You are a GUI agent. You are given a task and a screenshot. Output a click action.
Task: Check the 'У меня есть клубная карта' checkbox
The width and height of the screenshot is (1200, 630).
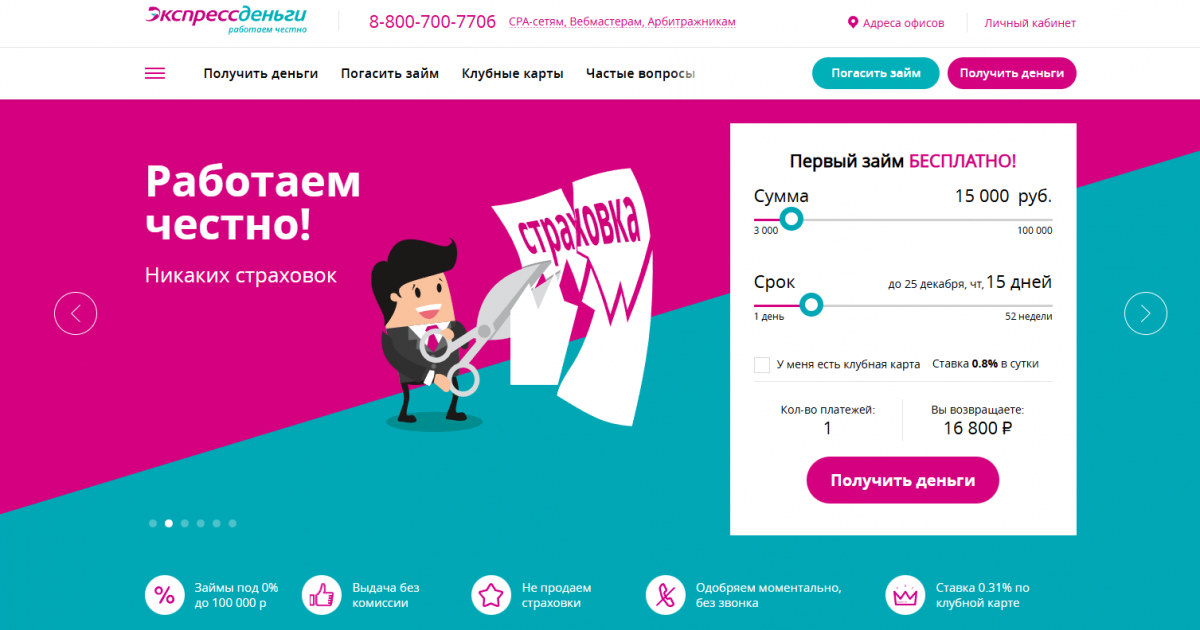tap(762, 365)
